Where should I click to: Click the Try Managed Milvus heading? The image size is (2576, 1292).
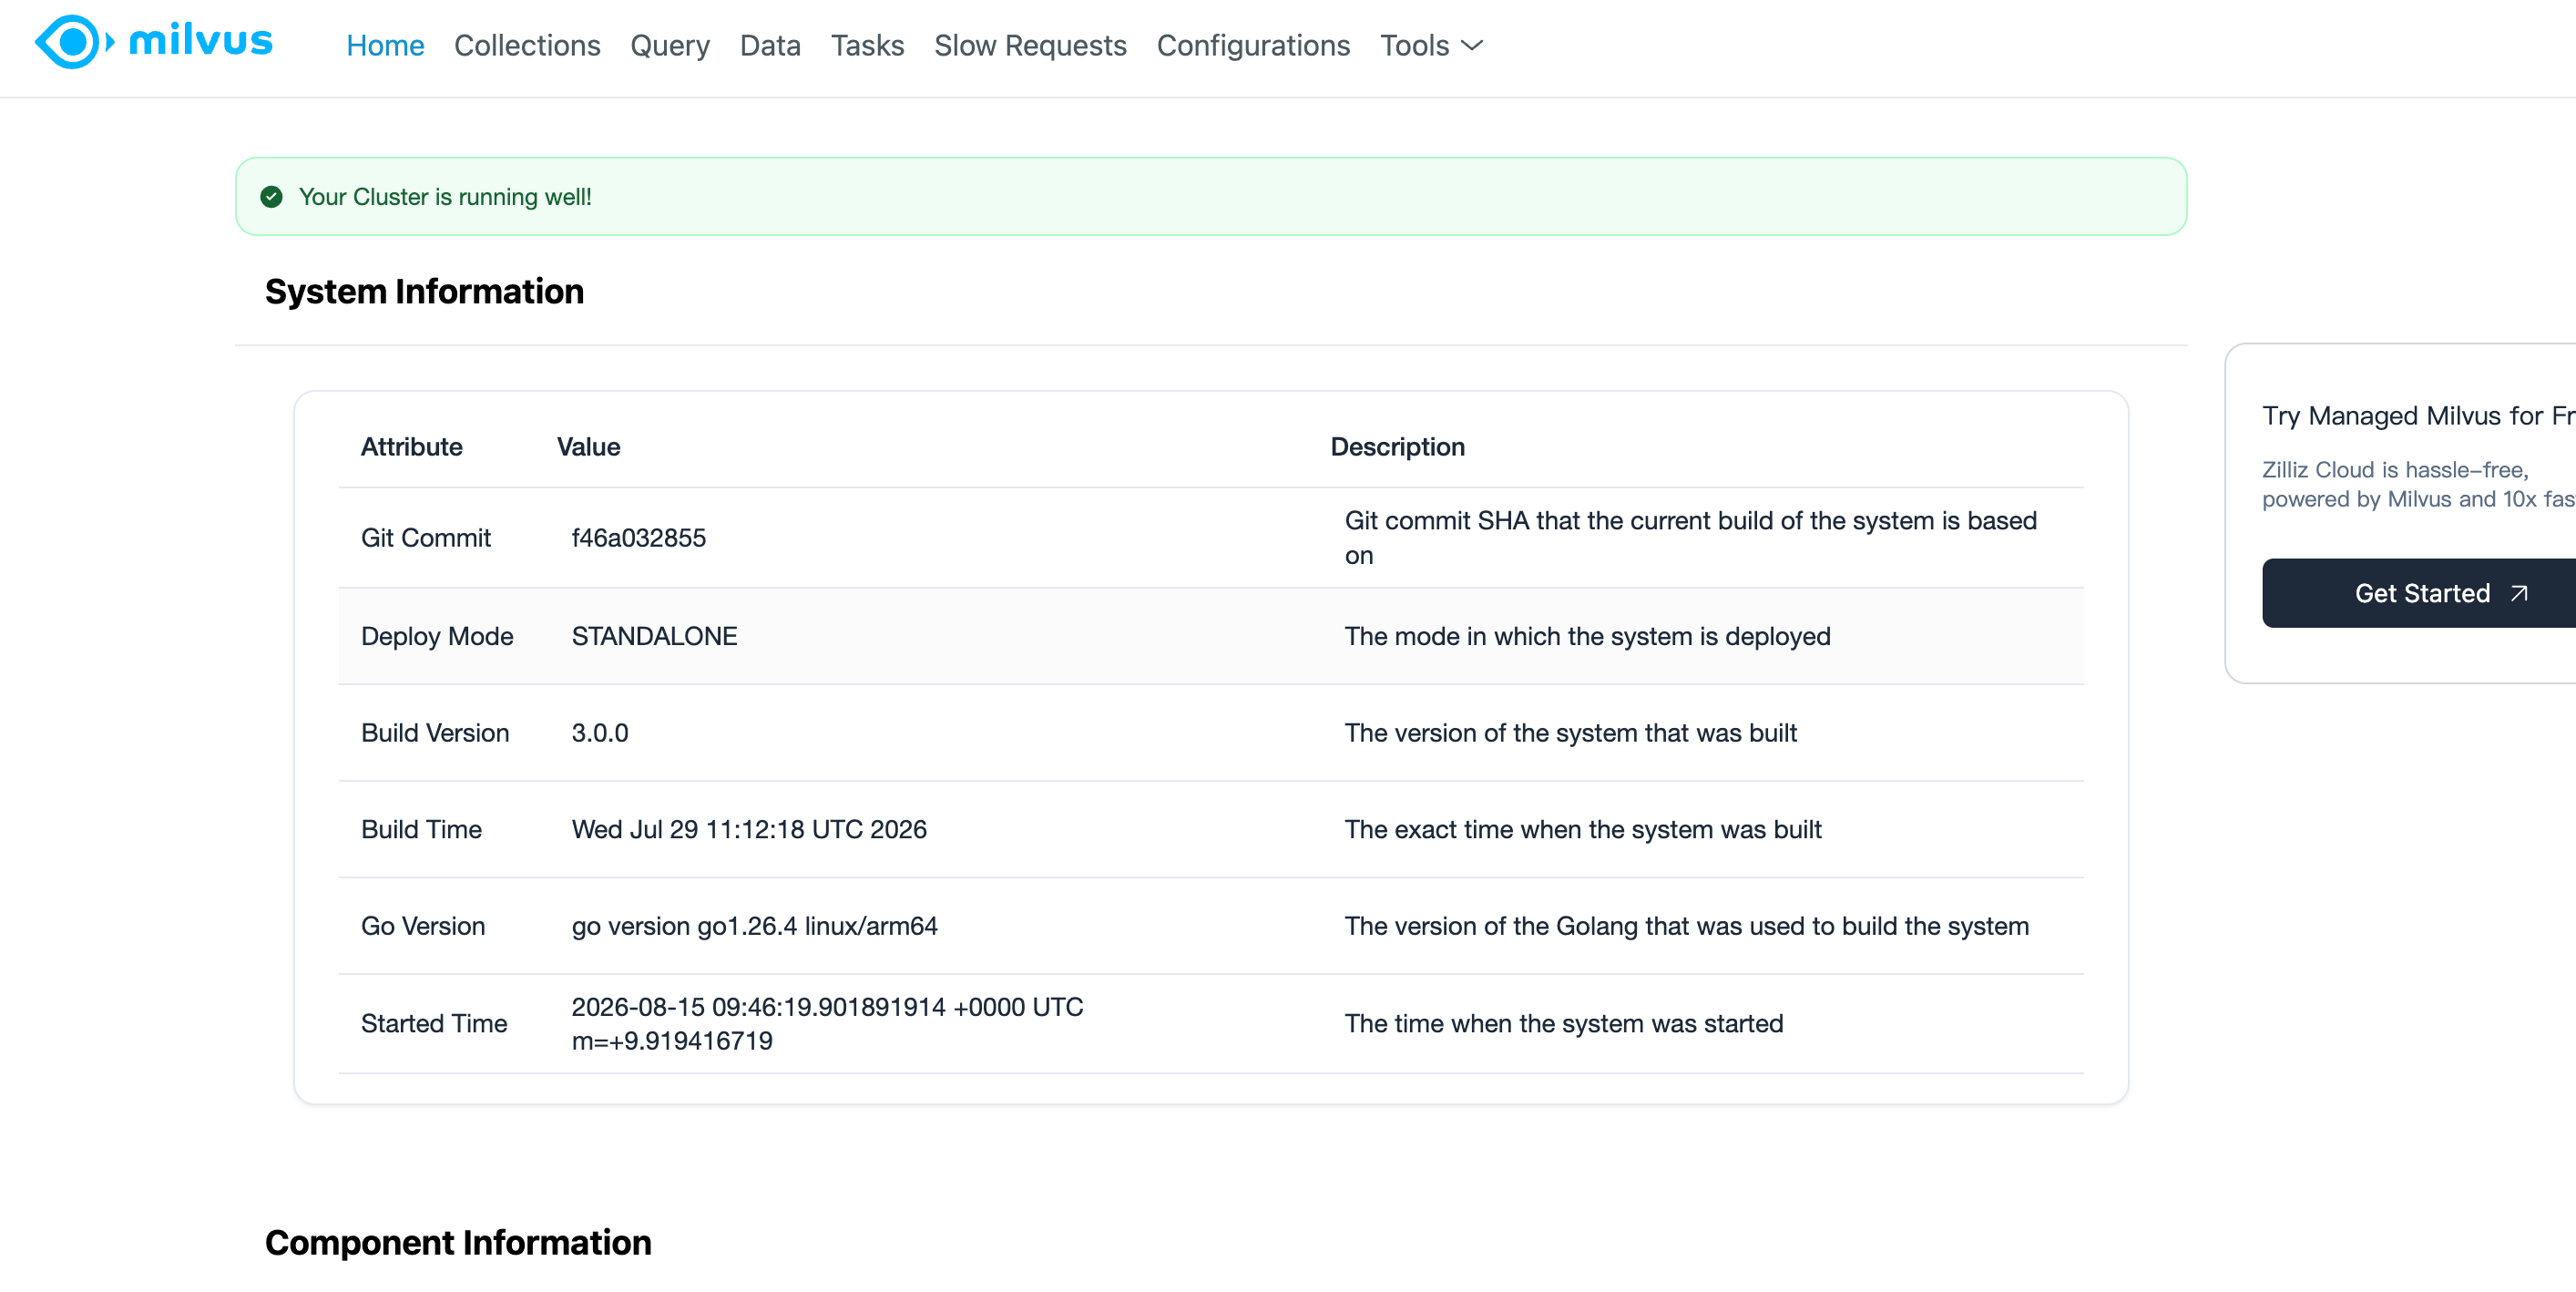pos(2419,415)
